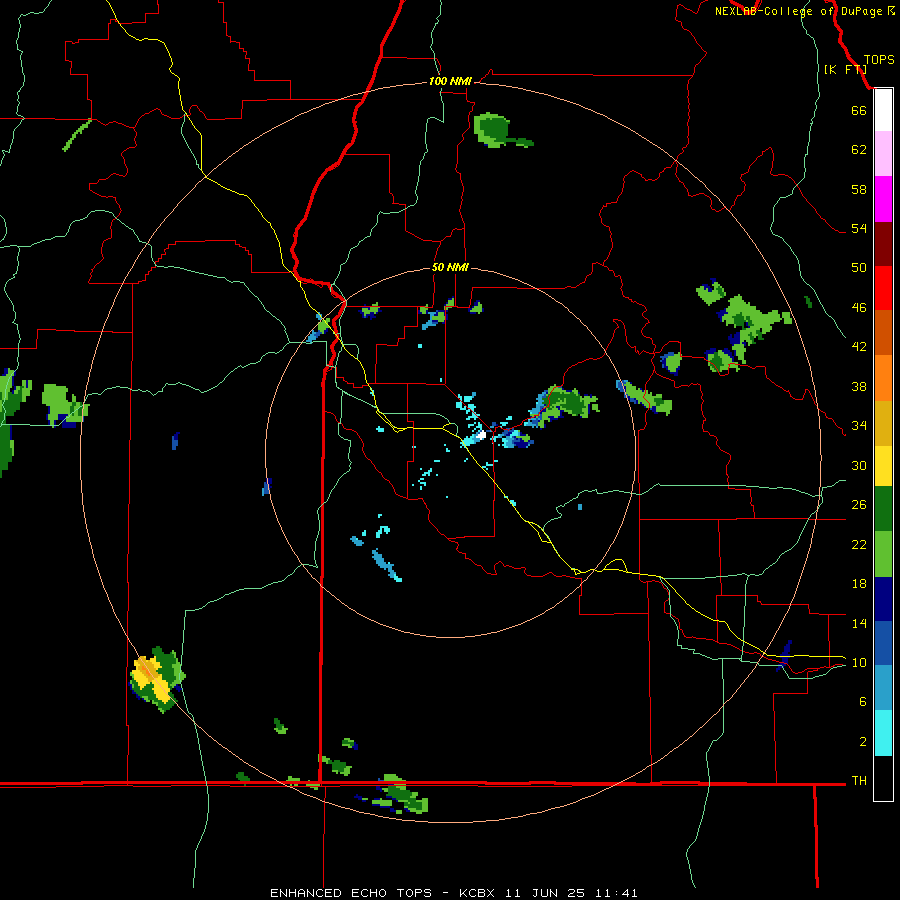The image size is (900, 900).
Task: Click the 10 legend value
Action: point(859,663)
